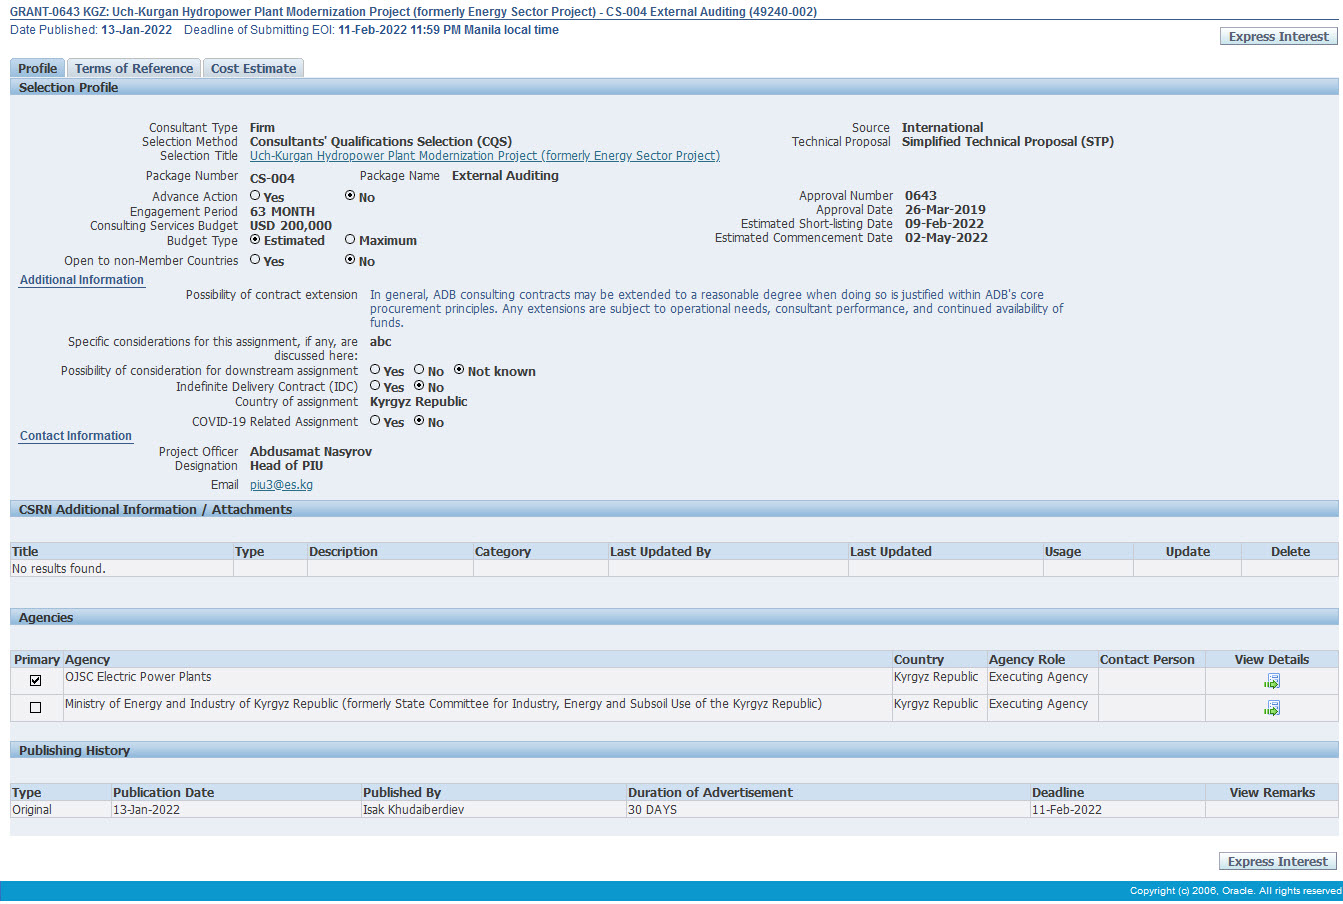Open the Uch-Kurgan Hydropower selection title link
This screenshot has width=1343, height=904.
click(484, 156)
